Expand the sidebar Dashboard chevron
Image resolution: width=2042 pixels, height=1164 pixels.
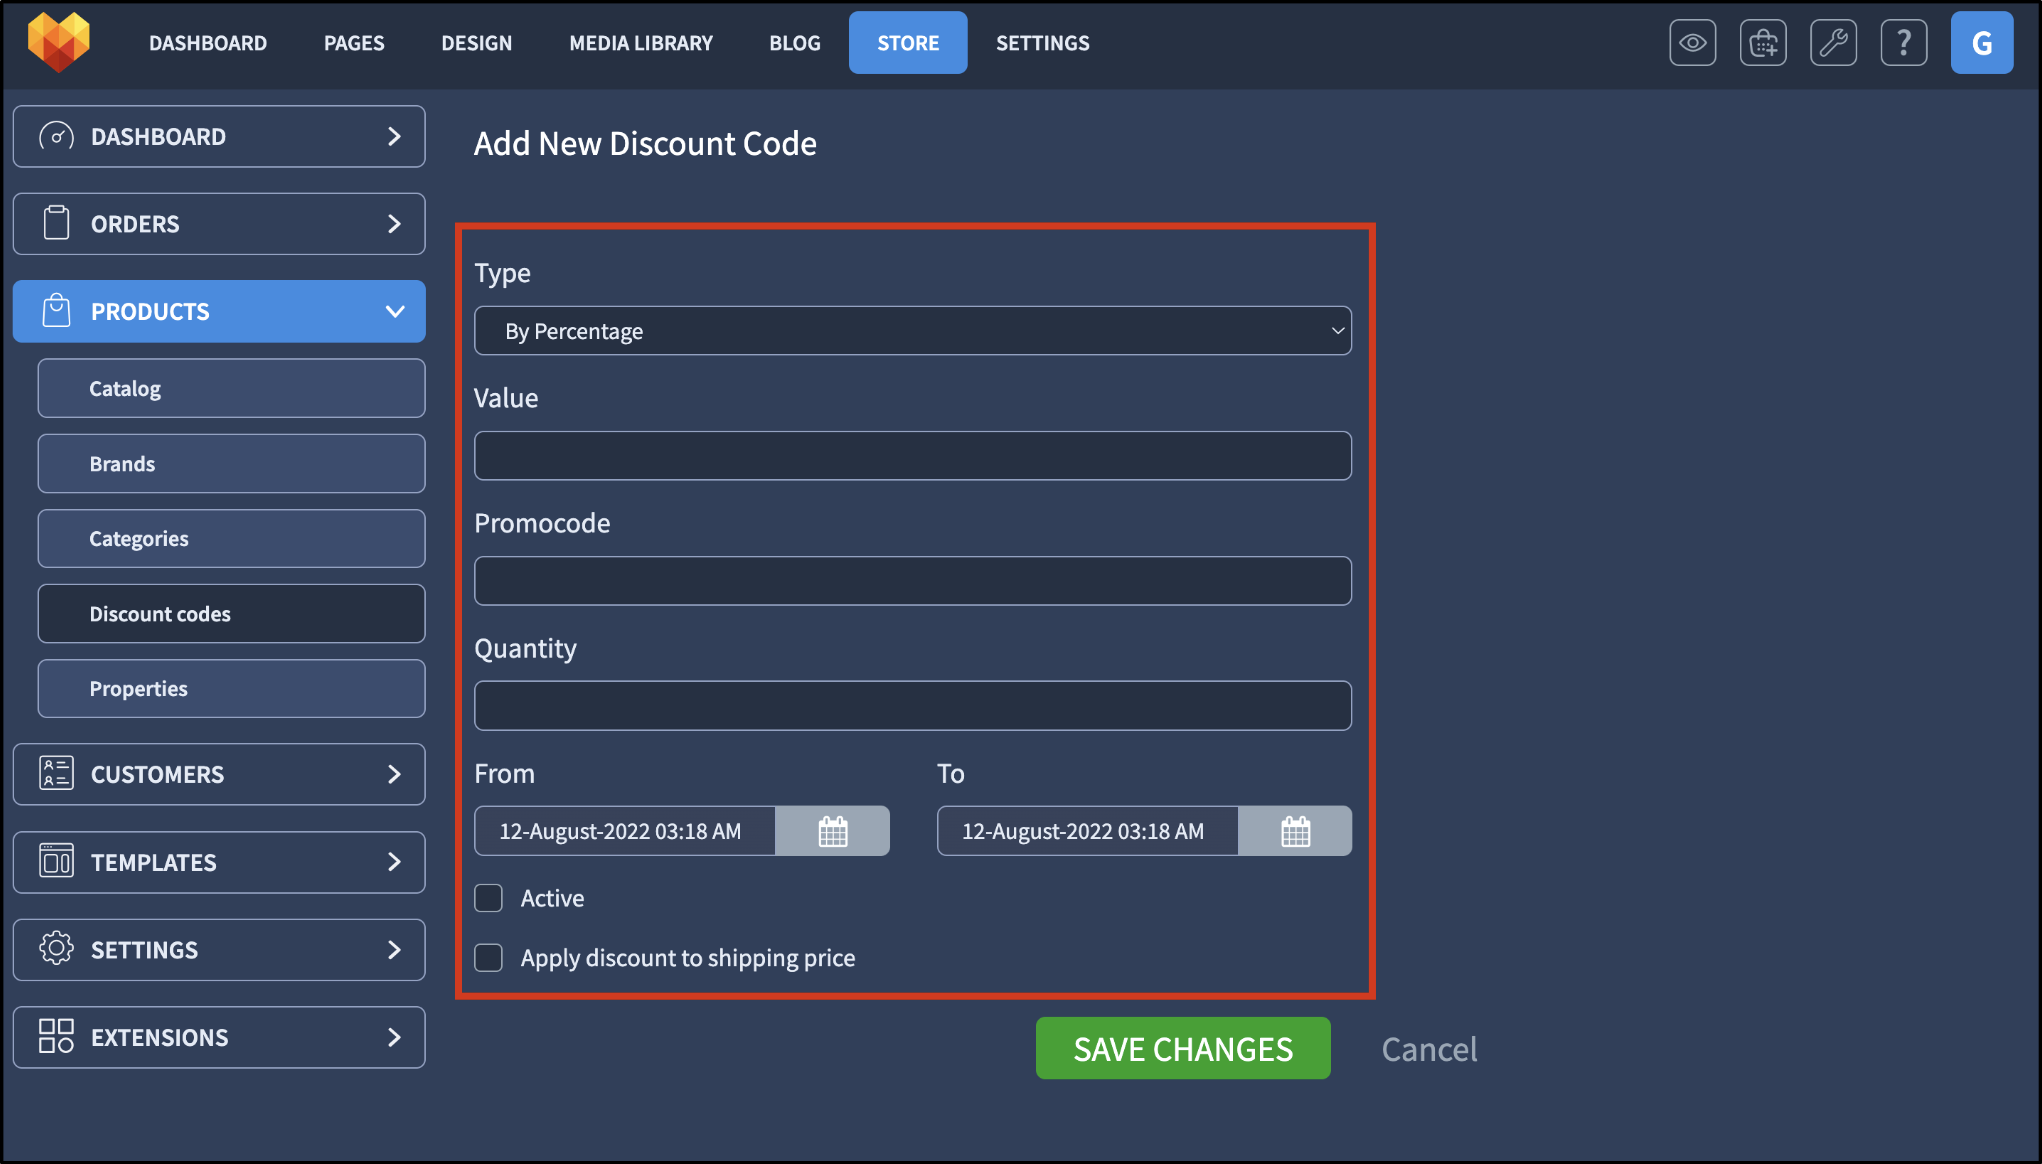(394, 136)
